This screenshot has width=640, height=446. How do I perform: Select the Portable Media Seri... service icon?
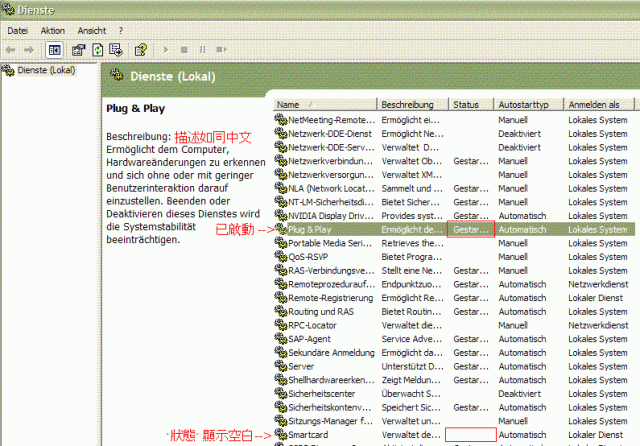[x=281, y=243]
